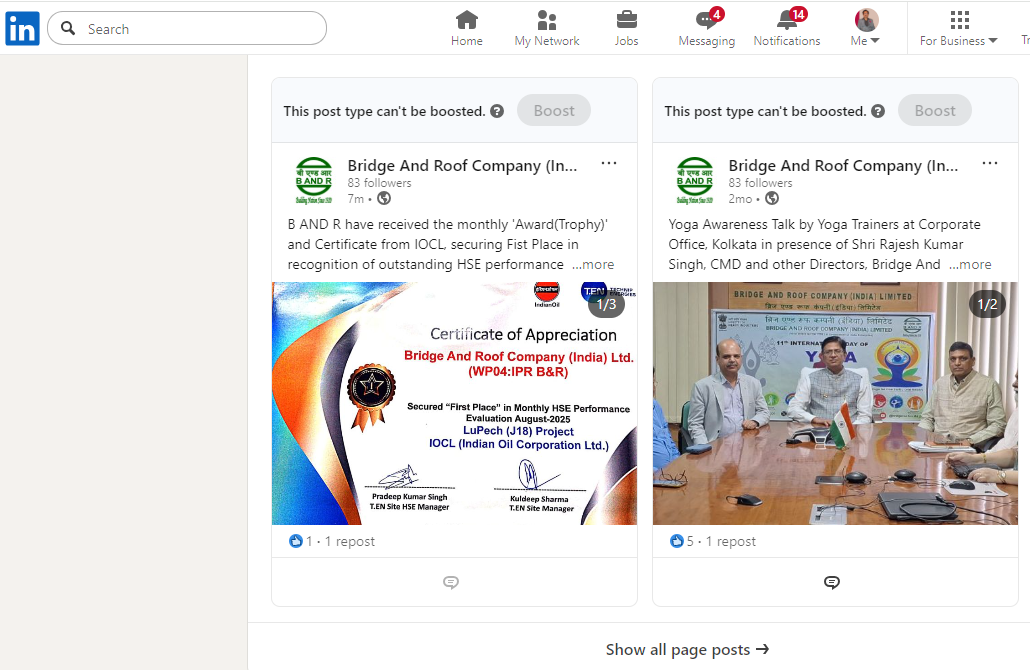This screenshot has width=1030, height=670.
Task: Click '83 followers' on the award post
Action: 380,183
